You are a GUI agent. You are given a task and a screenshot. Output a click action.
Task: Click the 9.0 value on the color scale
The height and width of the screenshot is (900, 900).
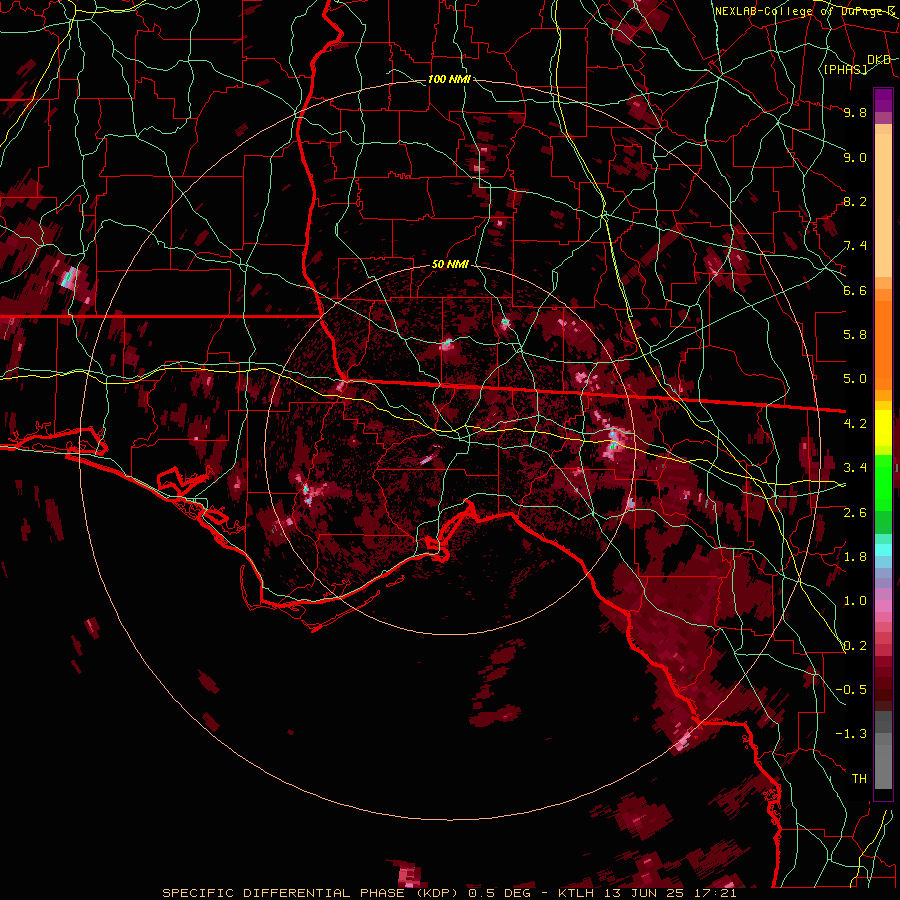point(855,157)
